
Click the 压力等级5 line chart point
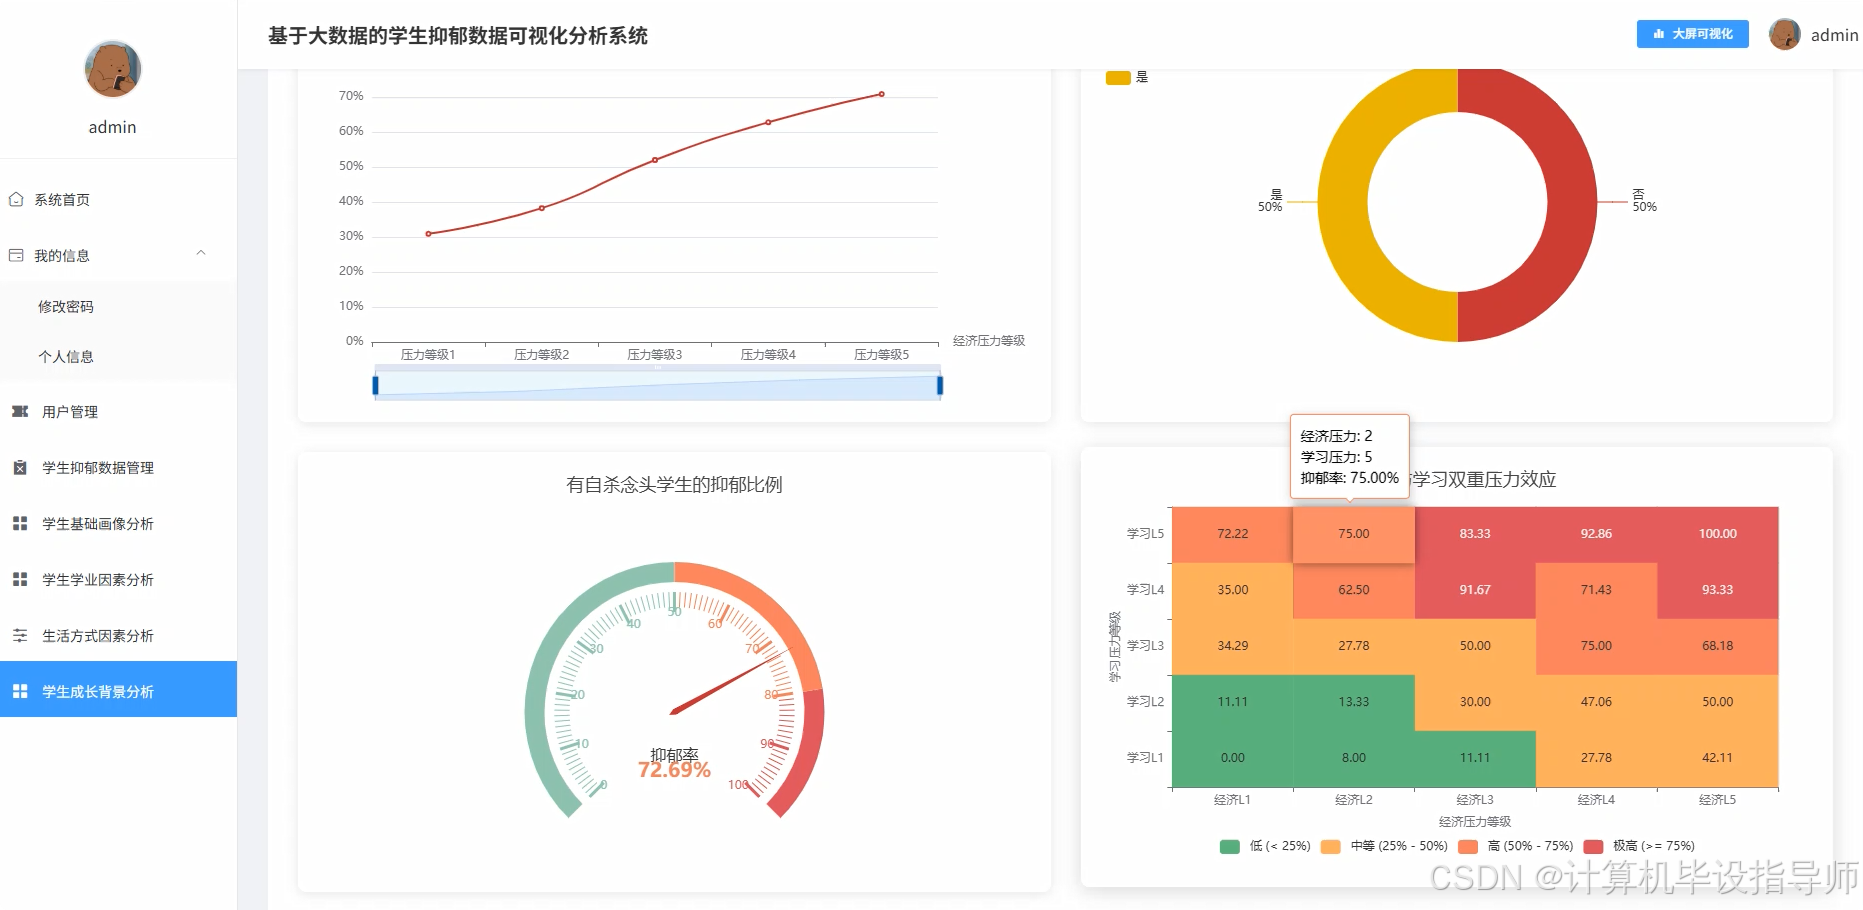pos(881,94)
